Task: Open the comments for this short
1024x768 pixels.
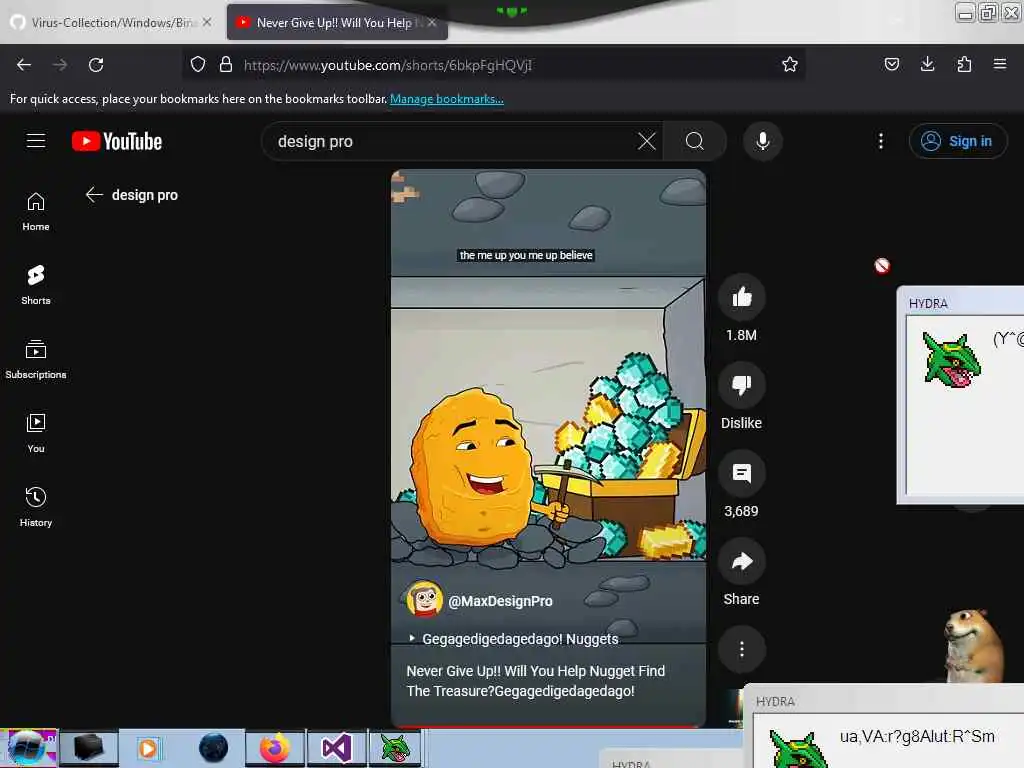Action: pos(741,473)
